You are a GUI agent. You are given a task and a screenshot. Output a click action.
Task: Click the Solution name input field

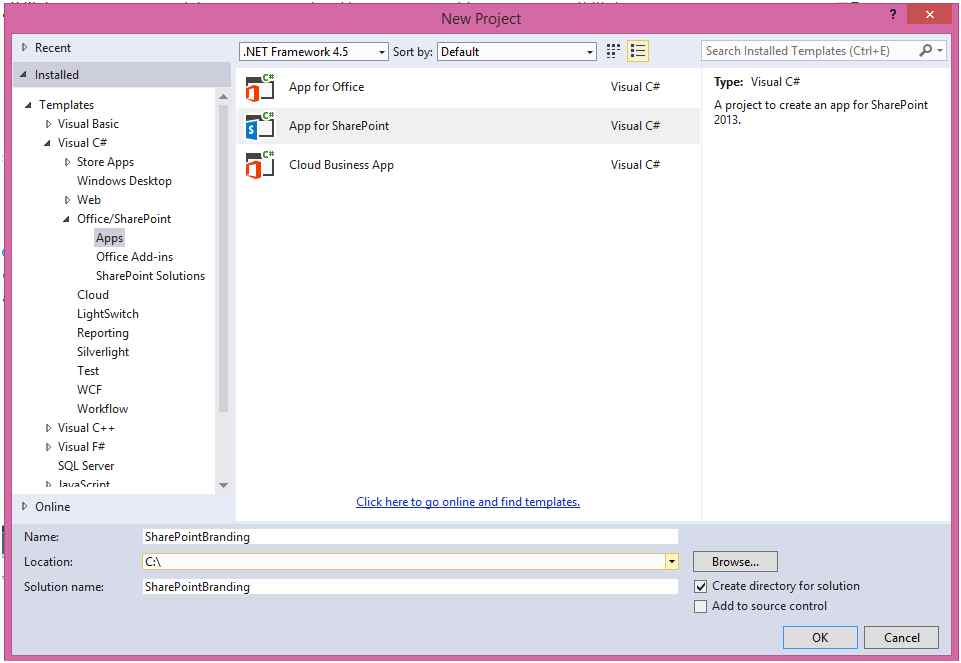point(410,586)
